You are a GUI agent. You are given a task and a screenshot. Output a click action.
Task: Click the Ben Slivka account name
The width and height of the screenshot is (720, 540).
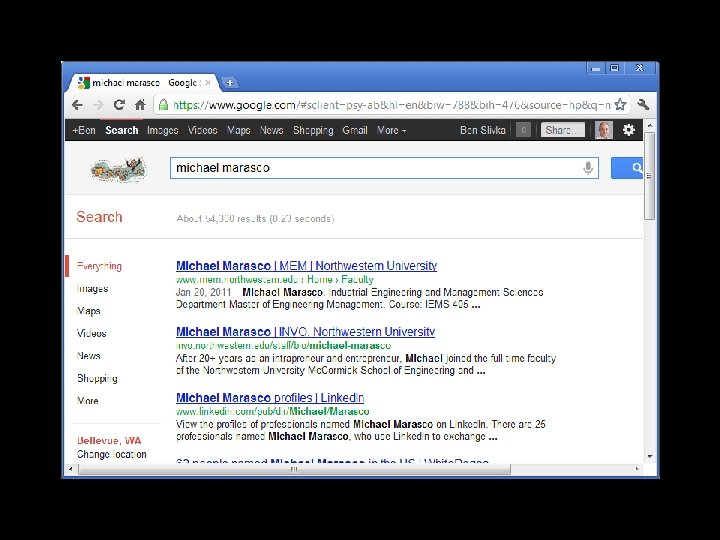tap(483, 130)
